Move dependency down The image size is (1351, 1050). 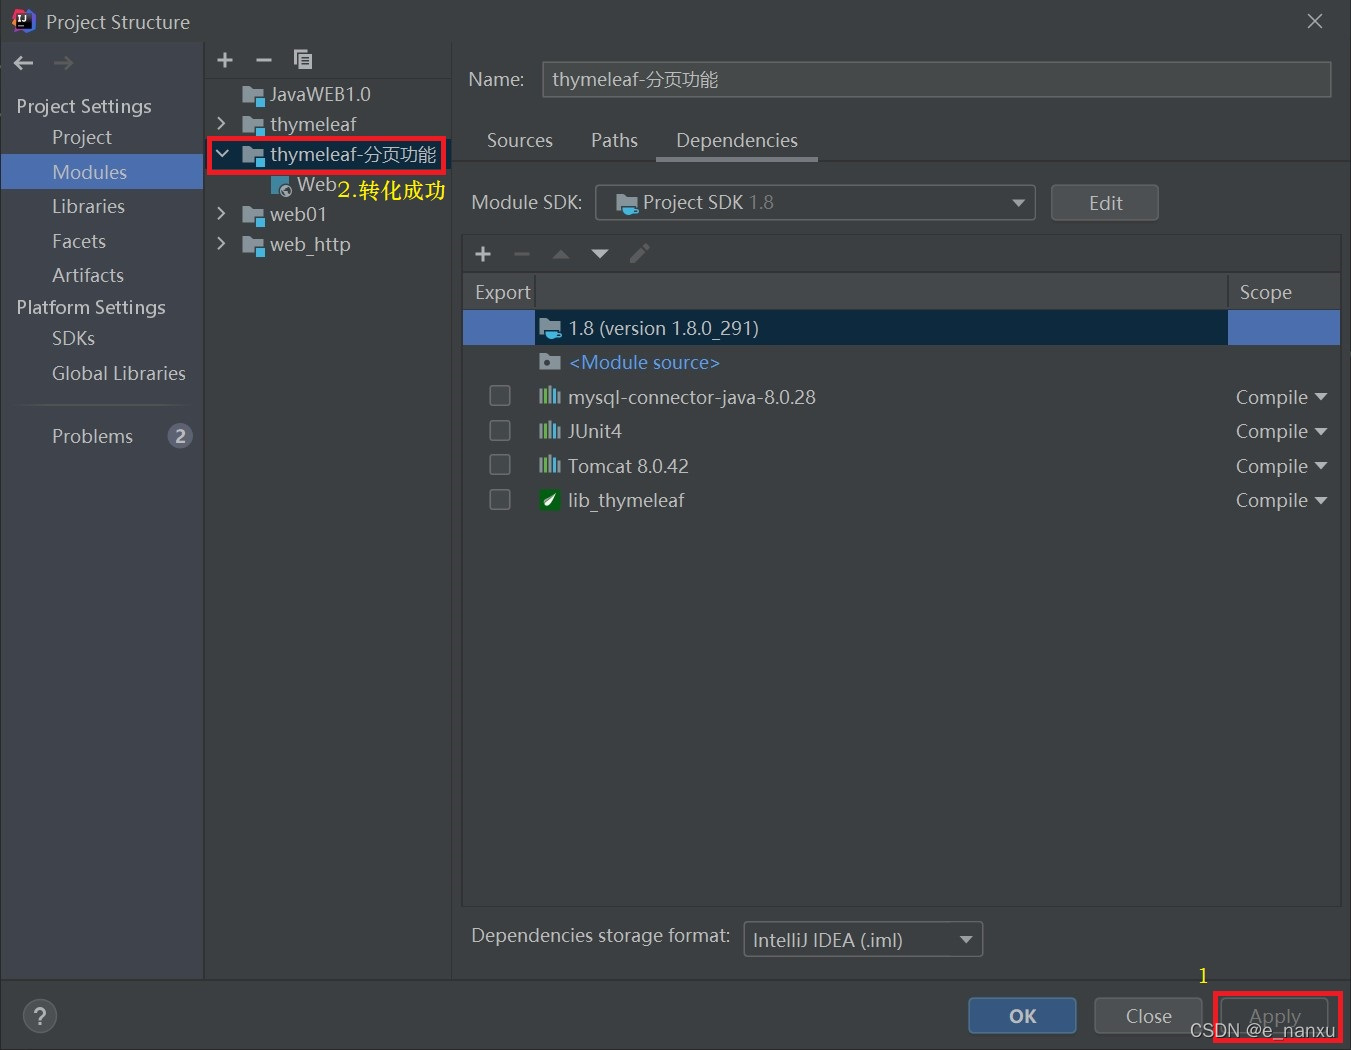point(600,254)
